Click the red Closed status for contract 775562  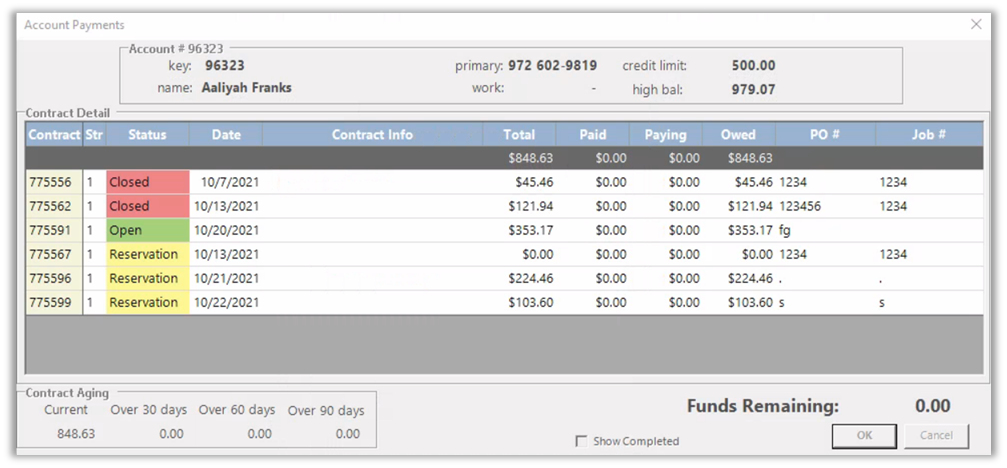(x=147, y=206)
